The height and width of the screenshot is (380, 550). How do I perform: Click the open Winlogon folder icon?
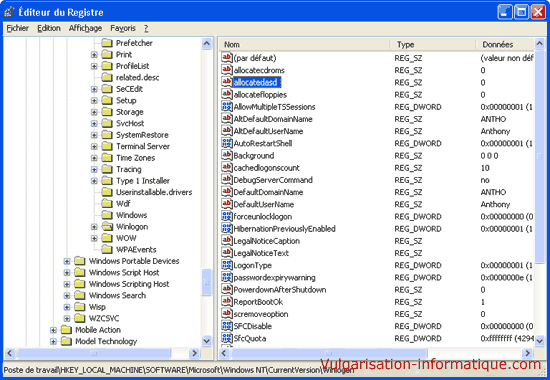(x=107, y=226)
